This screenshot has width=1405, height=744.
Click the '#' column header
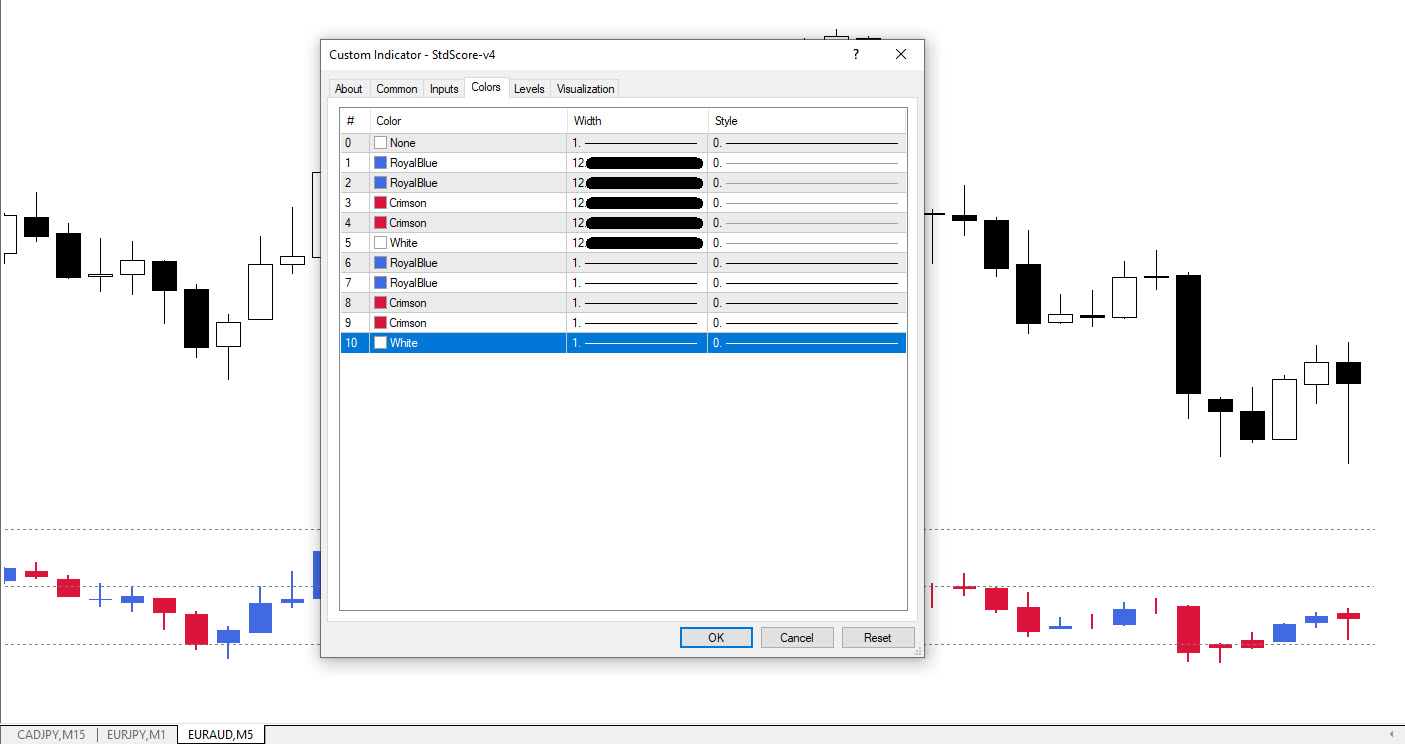[355, 121]
